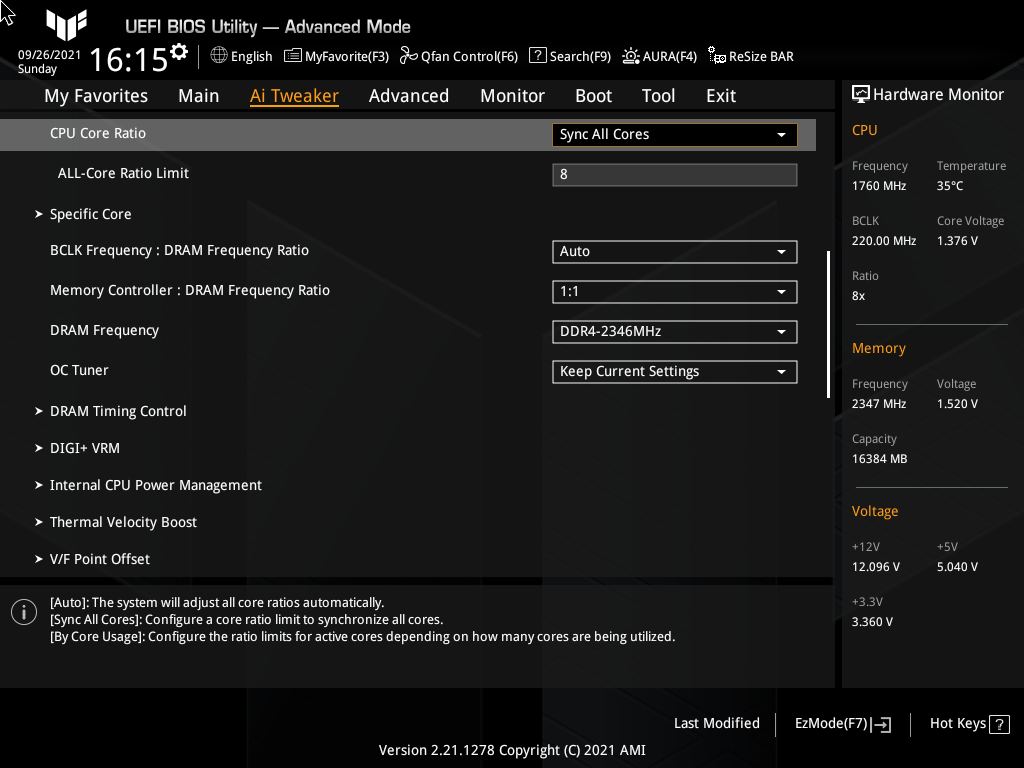Screen dimensions: 1024x768
Task: Click +12V value 12.096 V
Action: [876, 567]
